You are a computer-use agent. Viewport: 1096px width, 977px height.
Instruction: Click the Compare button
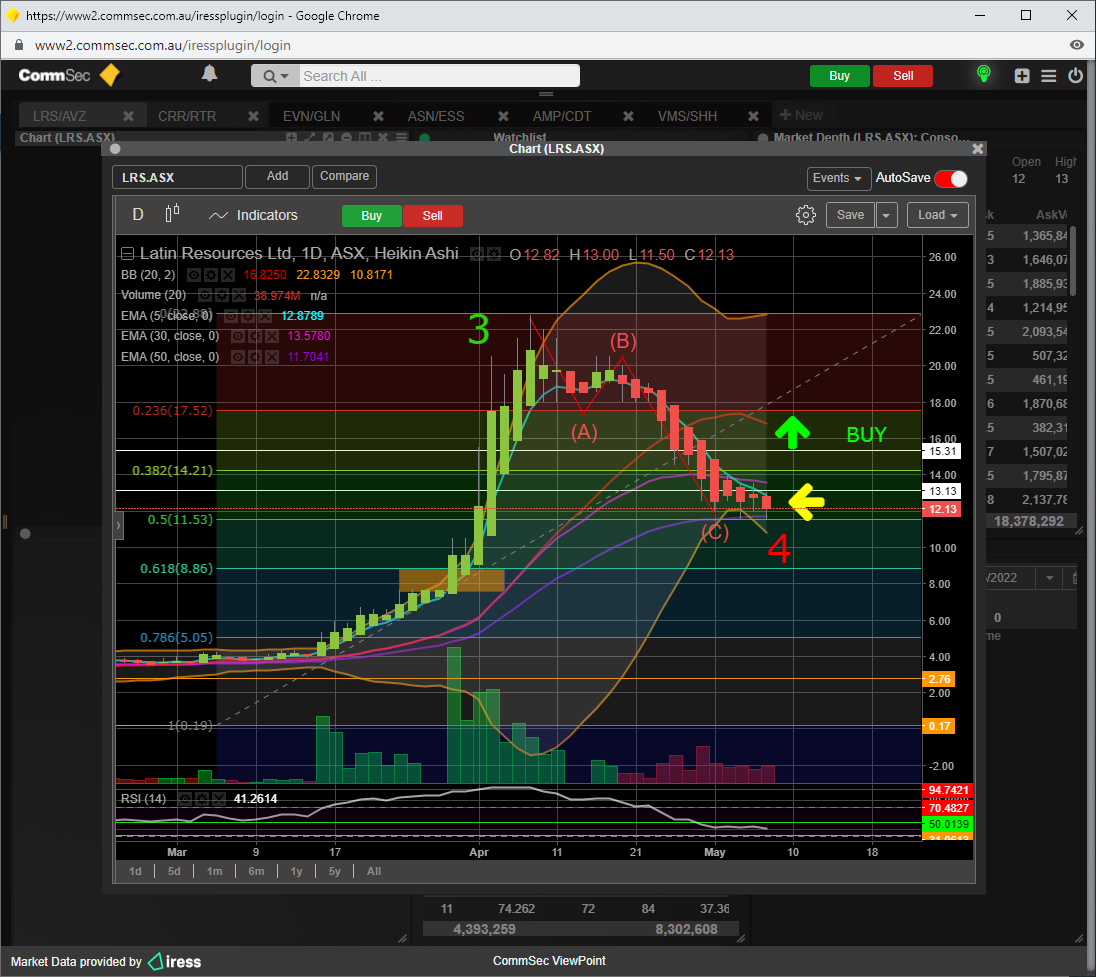tap(345, 177)
